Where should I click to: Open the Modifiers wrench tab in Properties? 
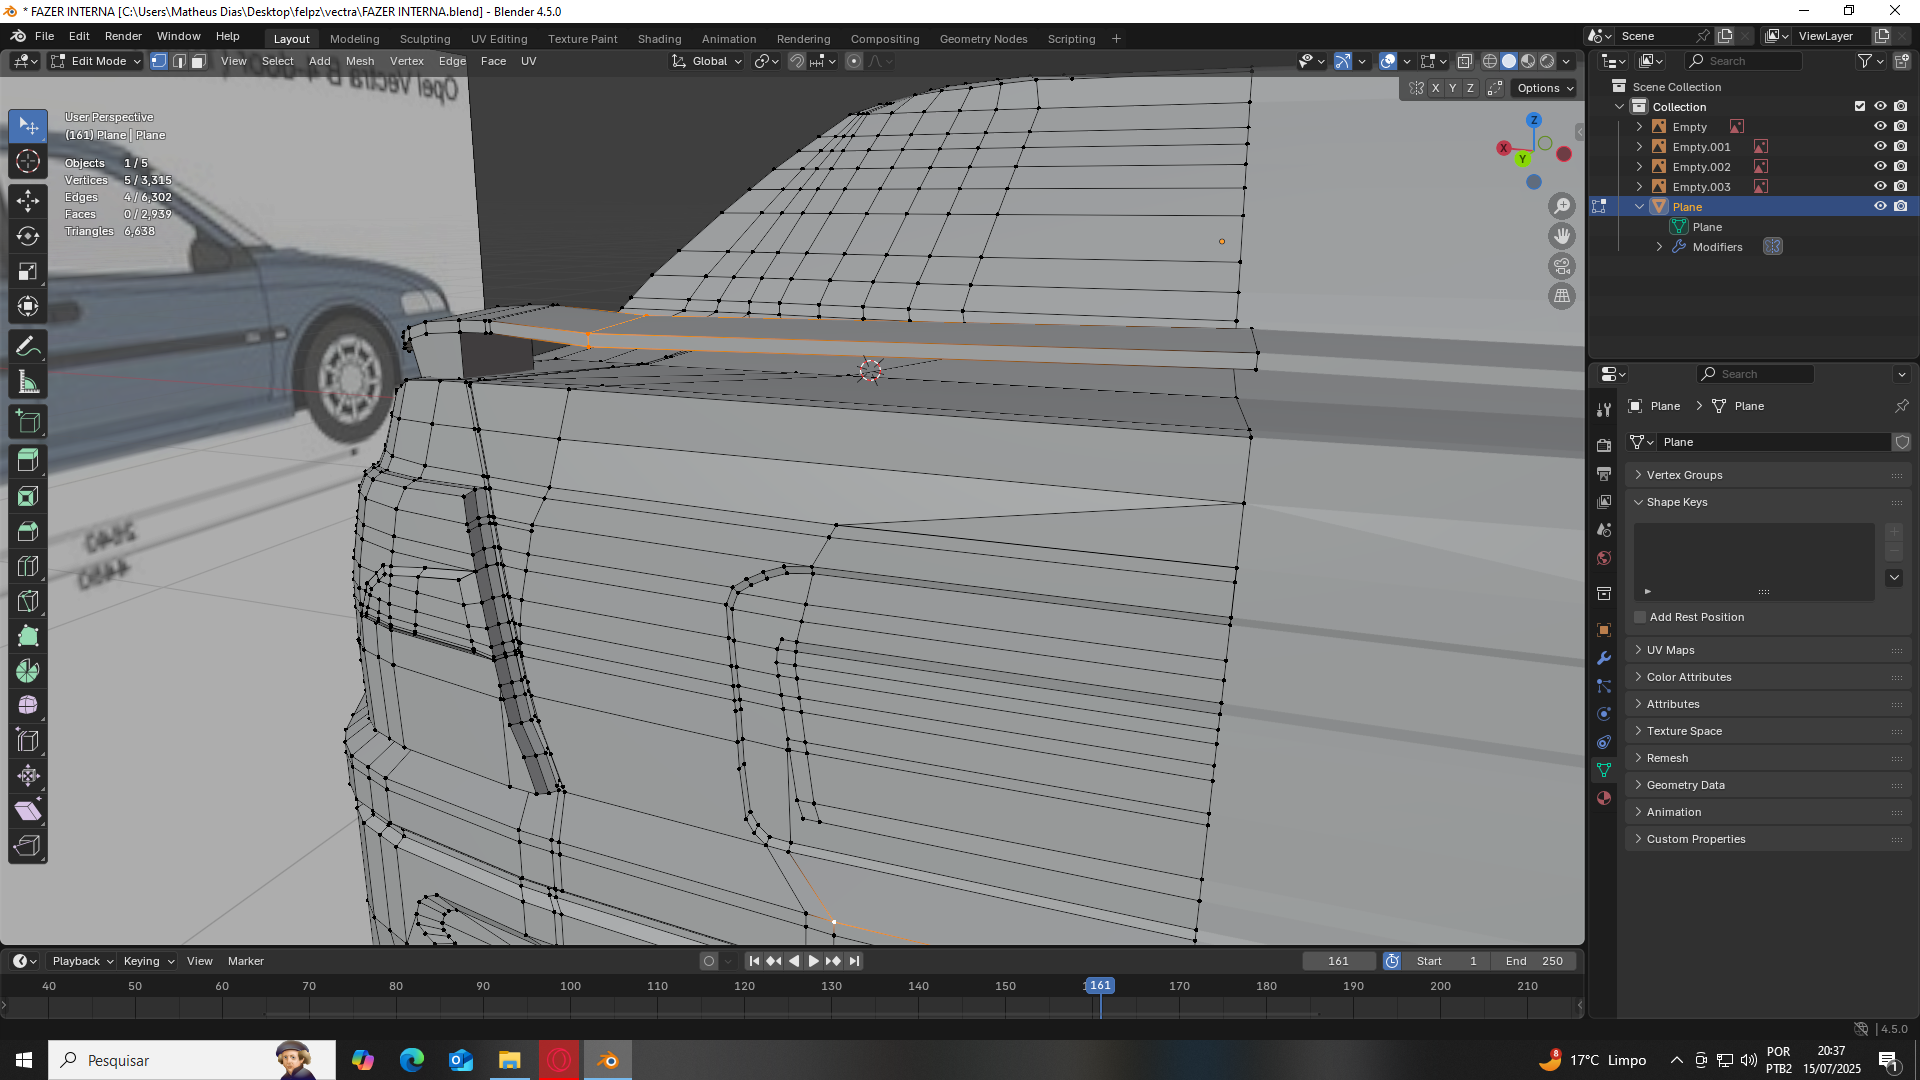(1604, 658)
